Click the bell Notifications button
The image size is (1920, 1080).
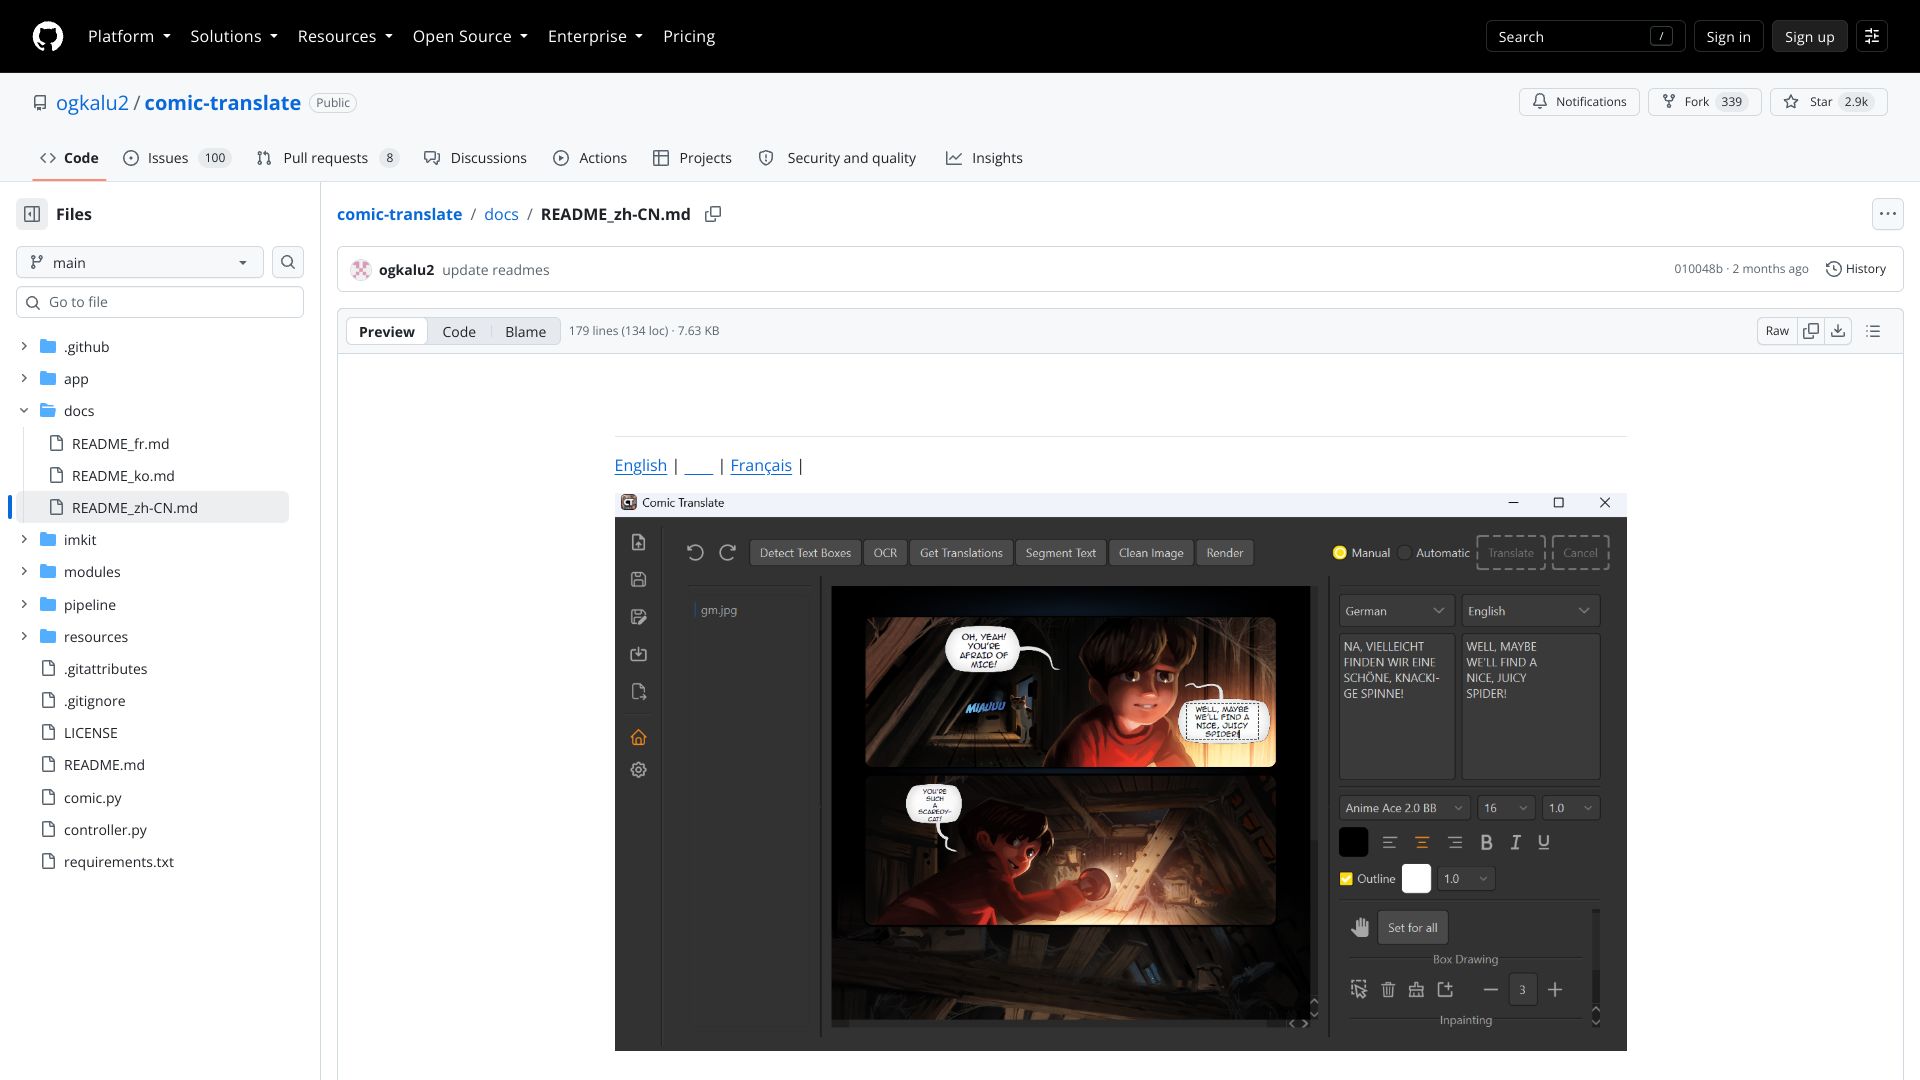pos(1579,102)
